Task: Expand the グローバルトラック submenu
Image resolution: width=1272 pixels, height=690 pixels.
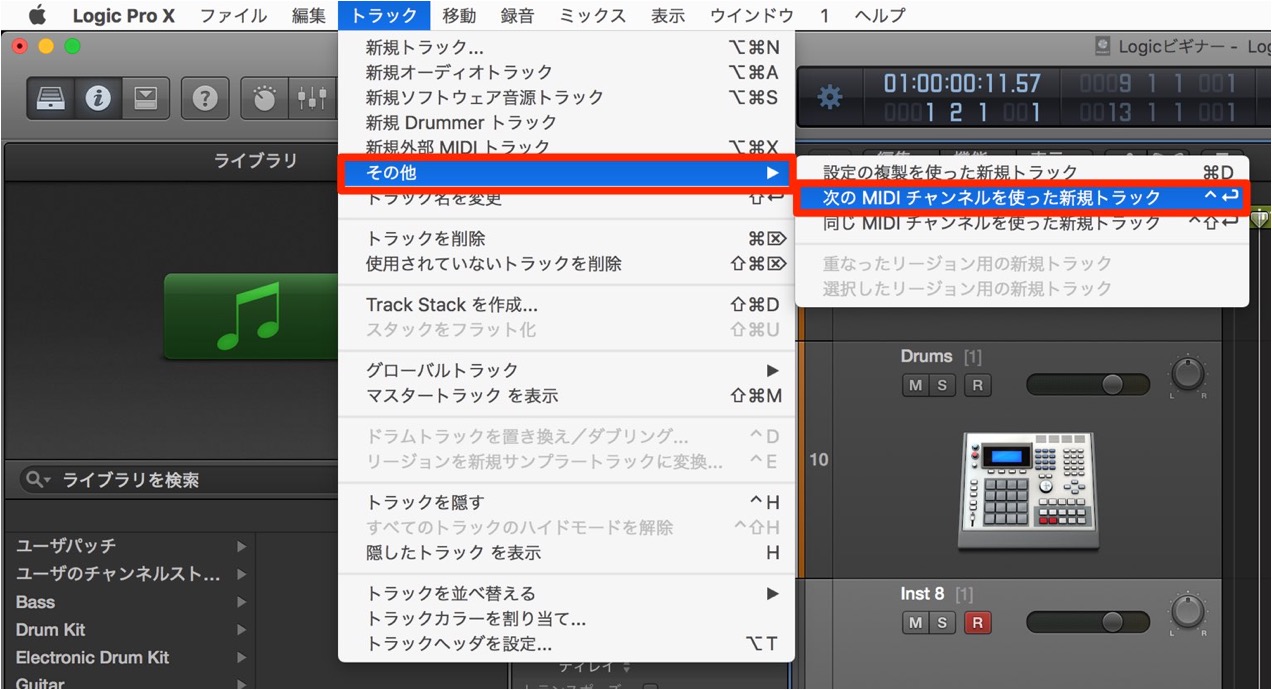Action: 566,370
